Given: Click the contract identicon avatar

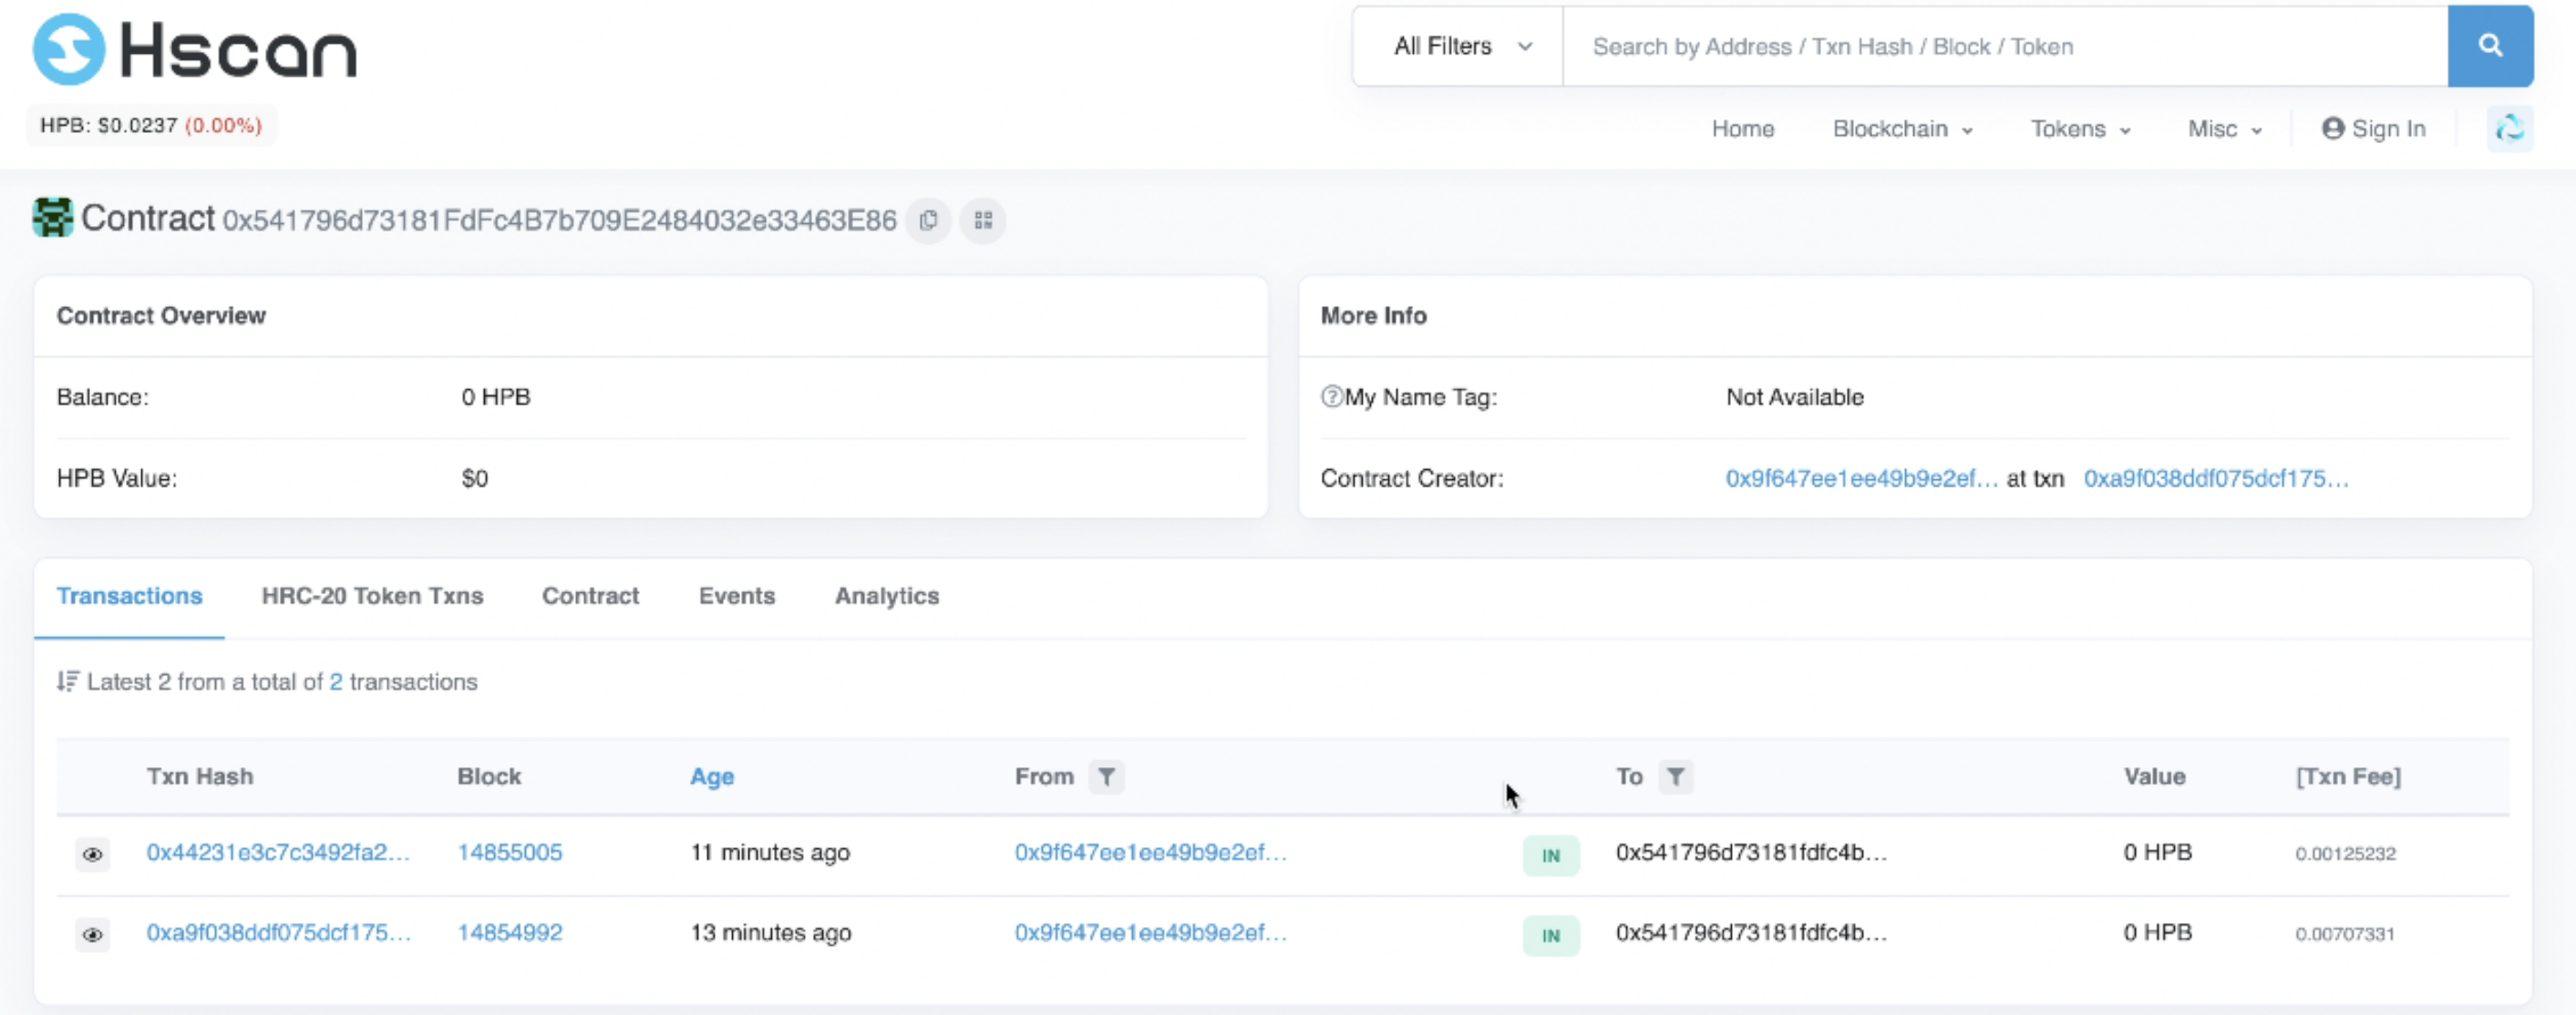Looking at the screenshot, I should coord(53,218).
